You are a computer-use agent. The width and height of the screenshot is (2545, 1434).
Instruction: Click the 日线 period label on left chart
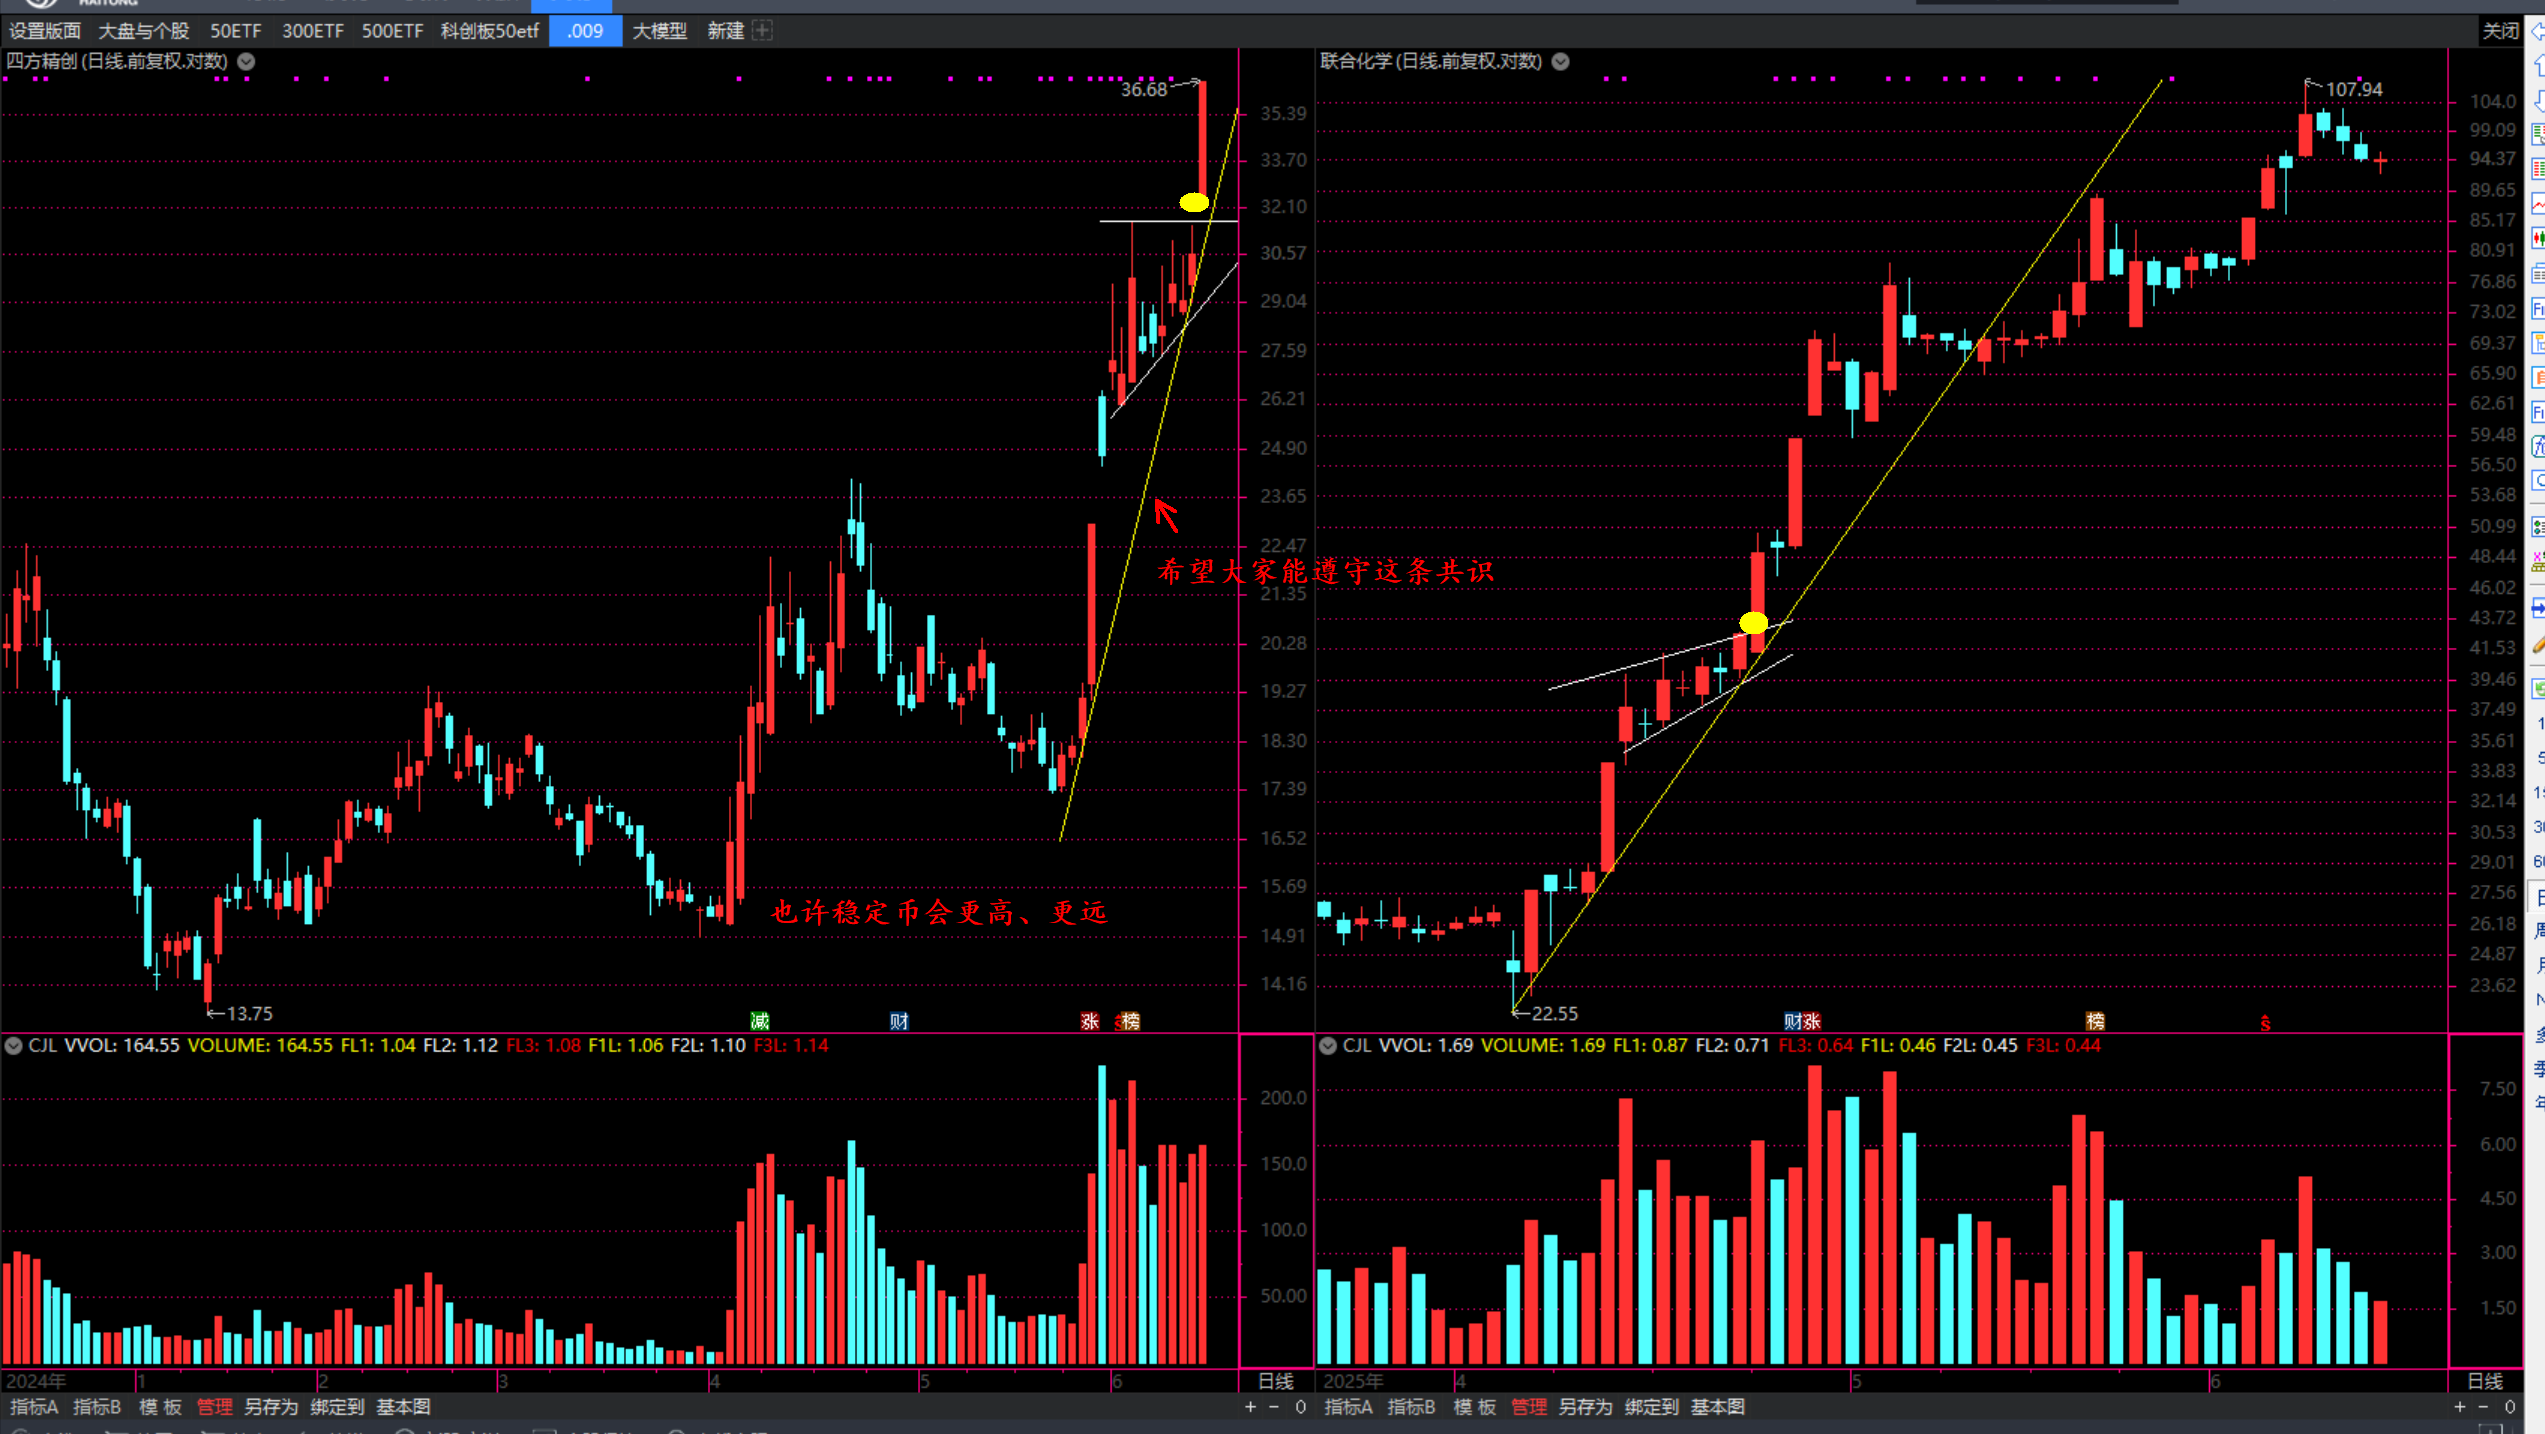pyautogui.click(x=1276, y=1381)
